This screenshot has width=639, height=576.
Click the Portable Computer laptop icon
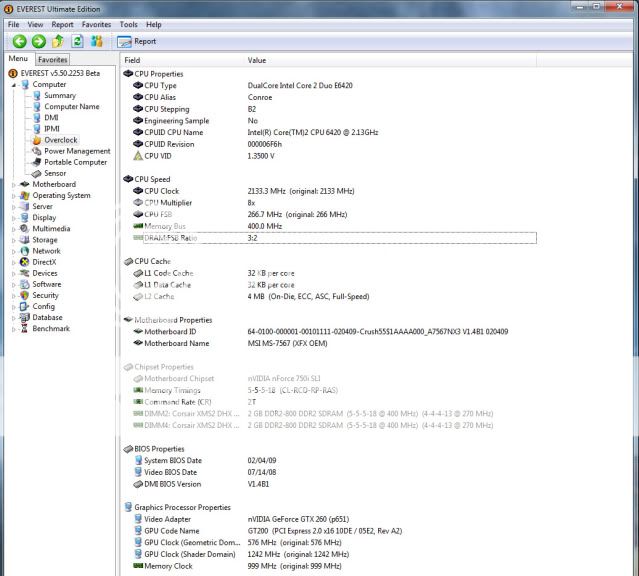click(x=37, y=162)
